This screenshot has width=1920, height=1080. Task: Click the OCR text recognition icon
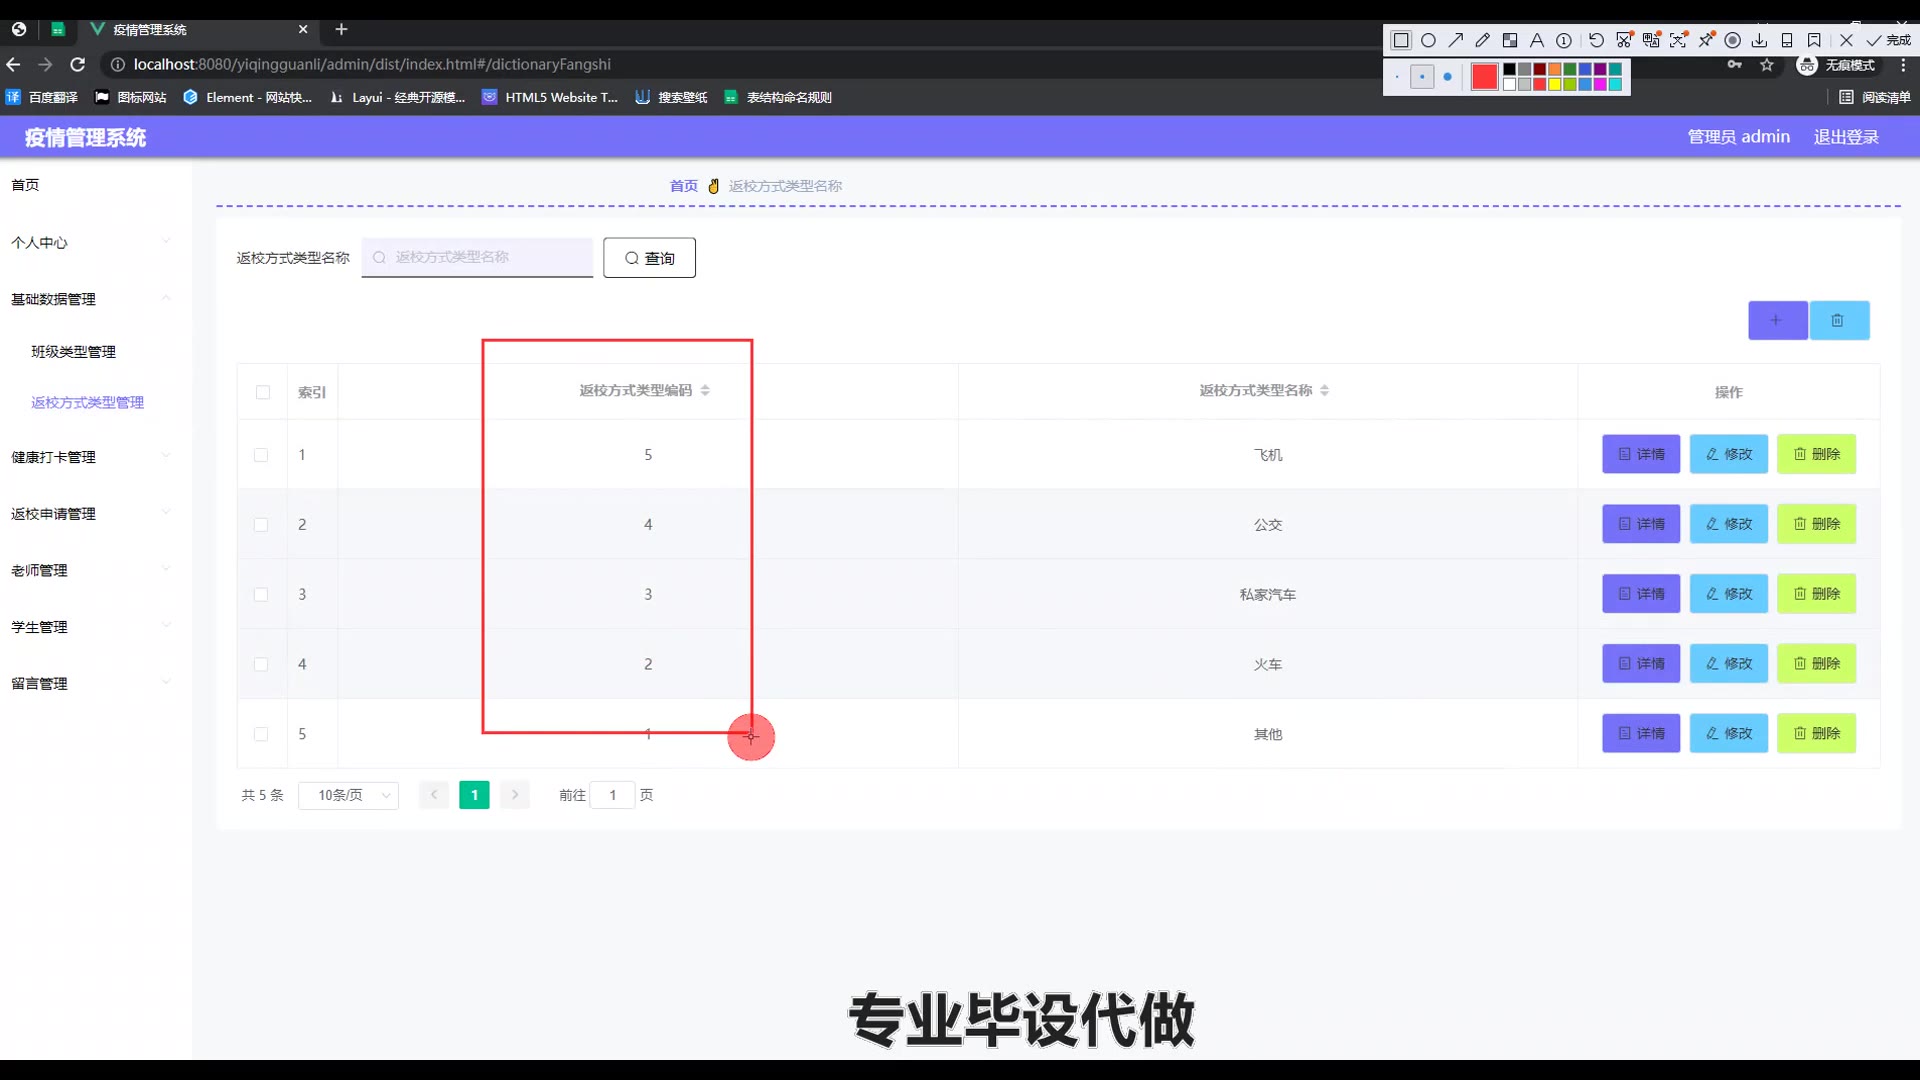(1678, 41)
